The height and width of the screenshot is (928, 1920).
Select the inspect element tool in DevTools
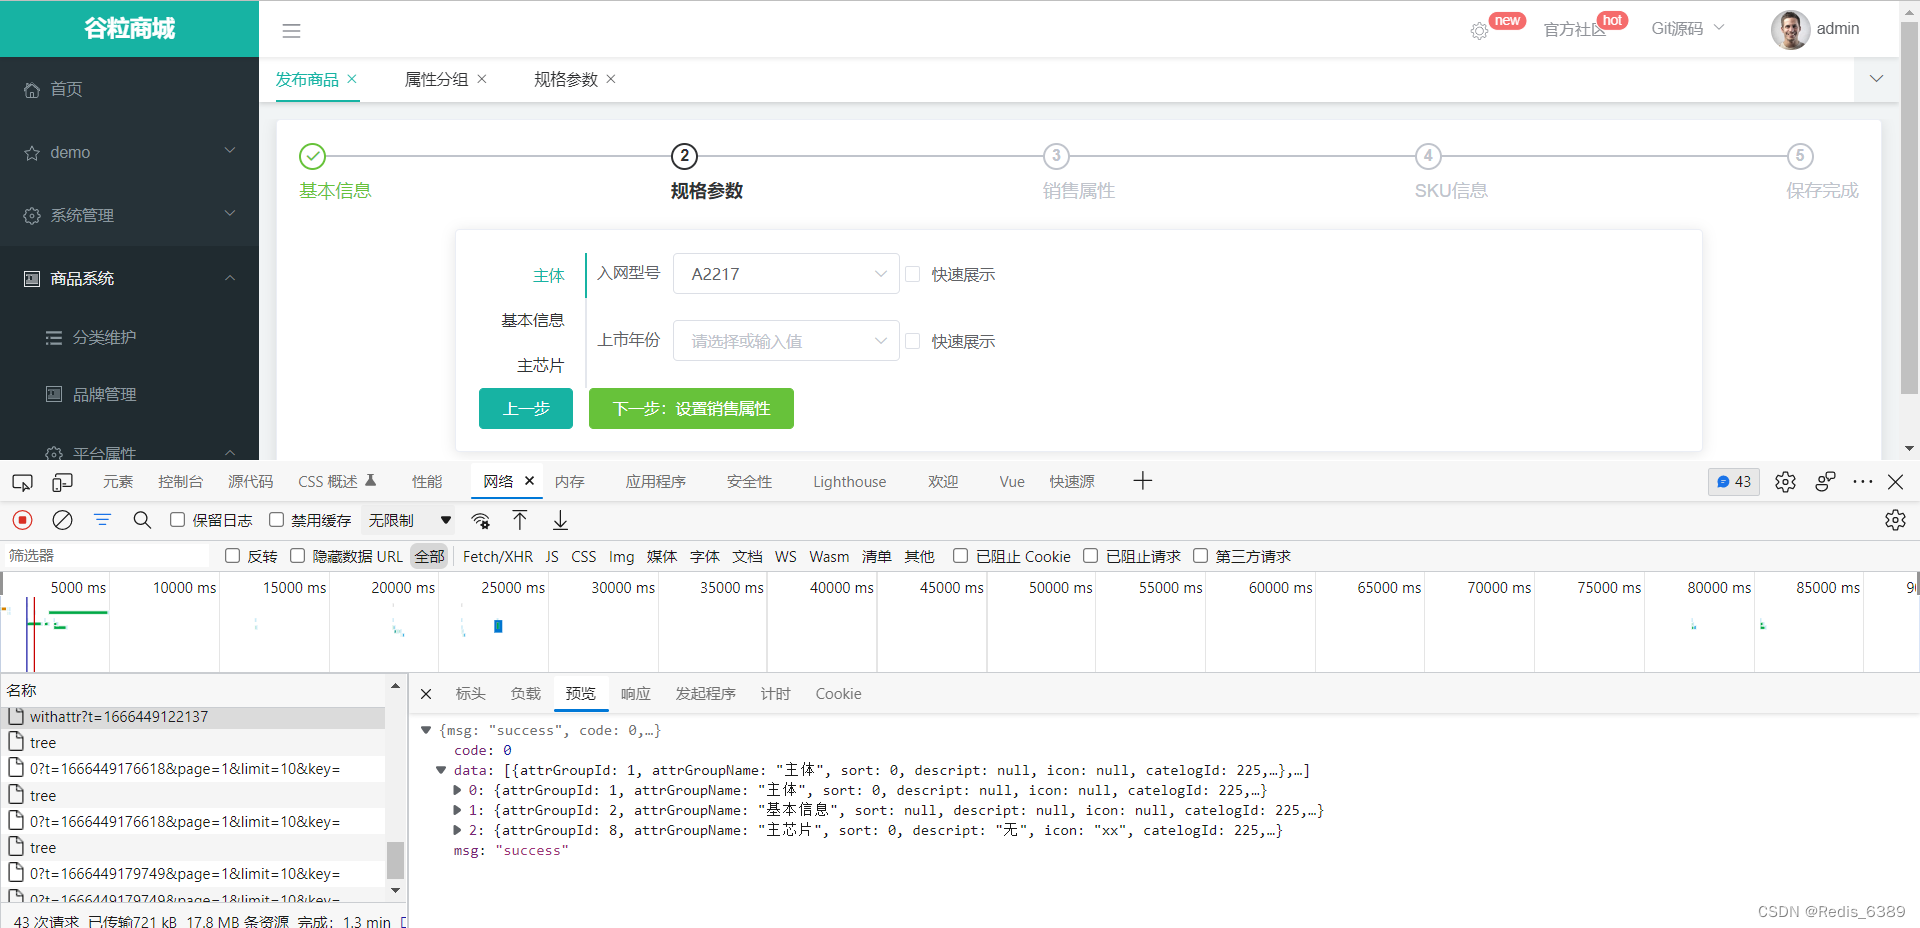pyautogui.click(x=21, y=481)
